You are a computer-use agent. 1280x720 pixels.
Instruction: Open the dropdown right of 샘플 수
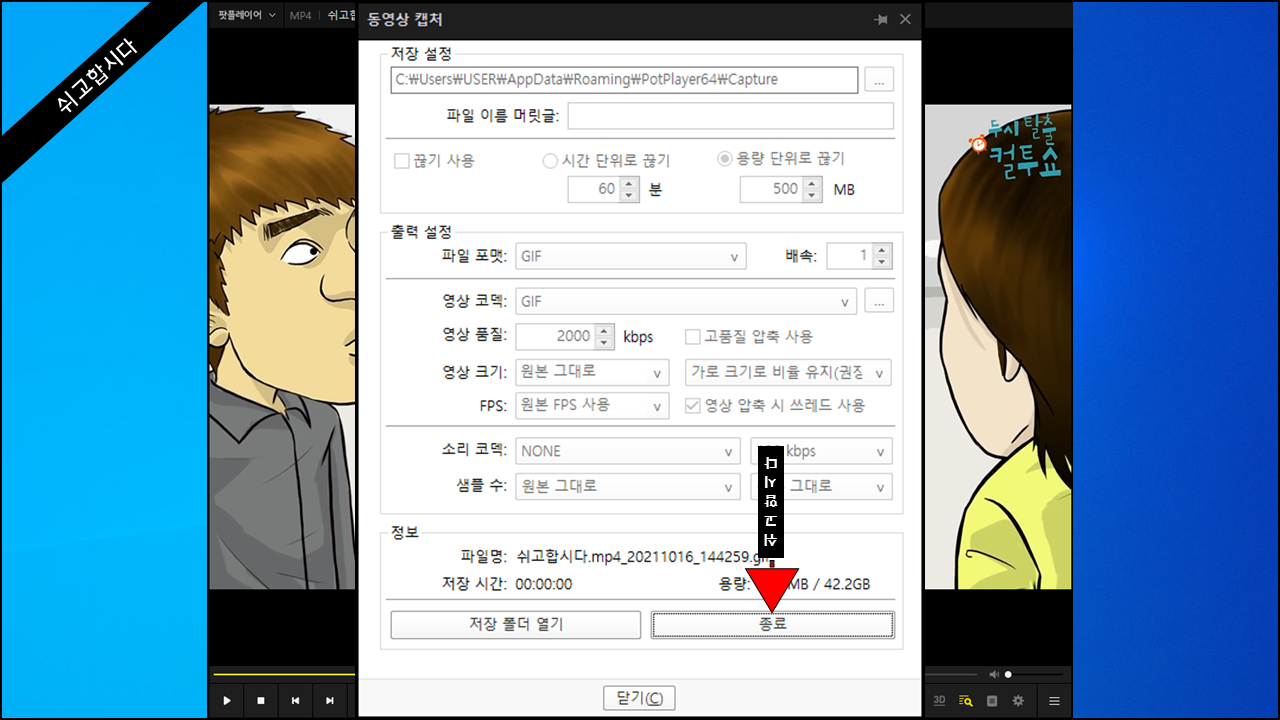(x=821, y=487)
